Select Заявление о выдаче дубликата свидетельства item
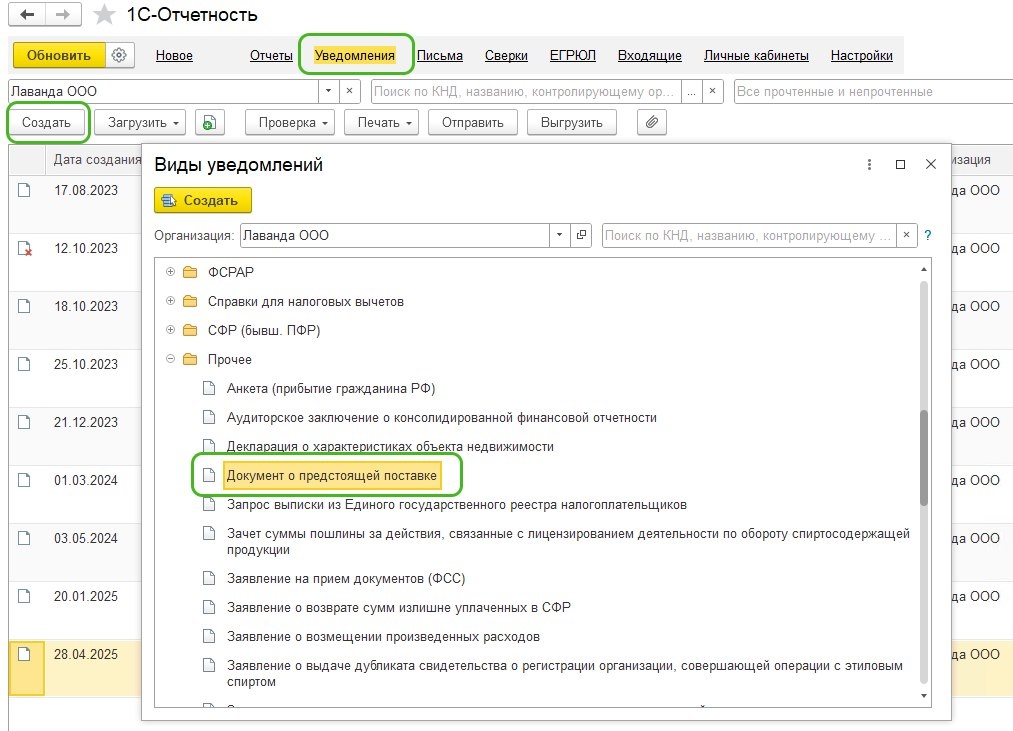This screenshot has height=731, width=1013. (565, 673)
